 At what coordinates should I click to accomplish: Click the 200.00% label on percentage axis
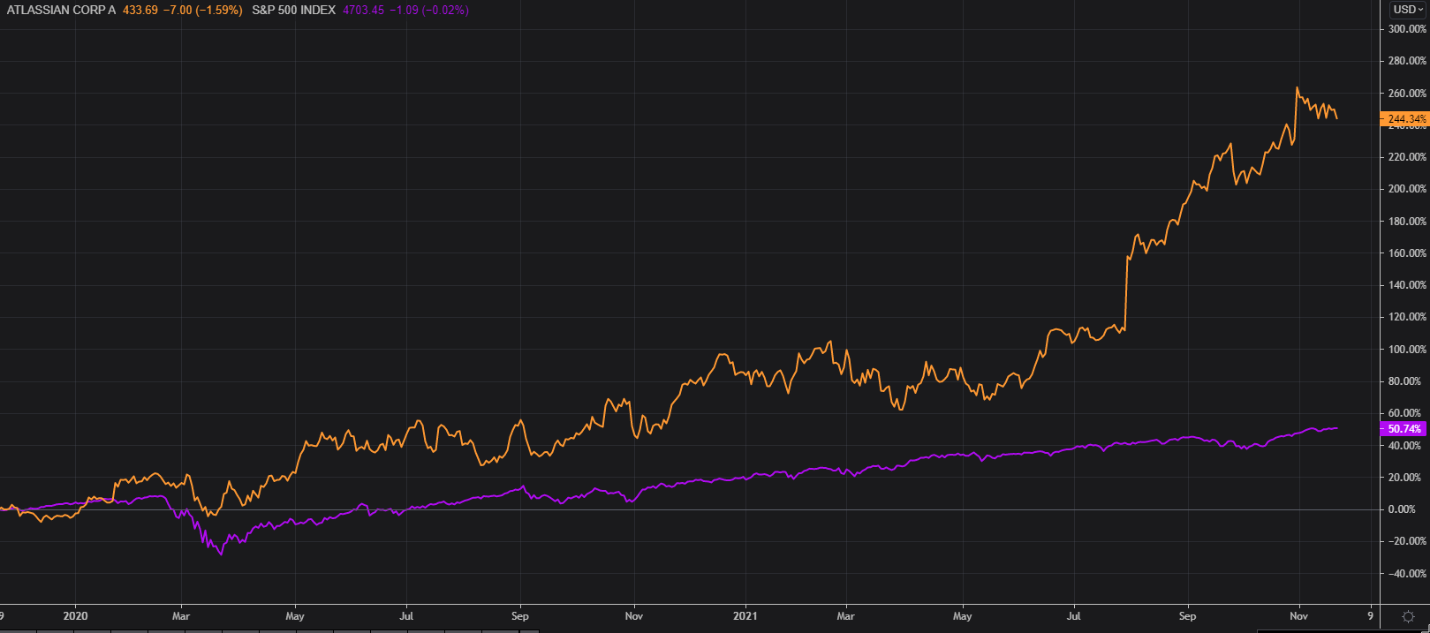pos(1404,189)
